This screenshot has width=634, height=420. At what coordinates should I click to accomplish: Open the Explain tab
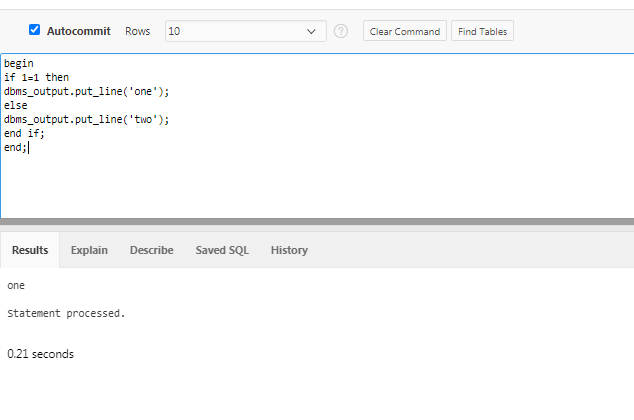[89, 250]
